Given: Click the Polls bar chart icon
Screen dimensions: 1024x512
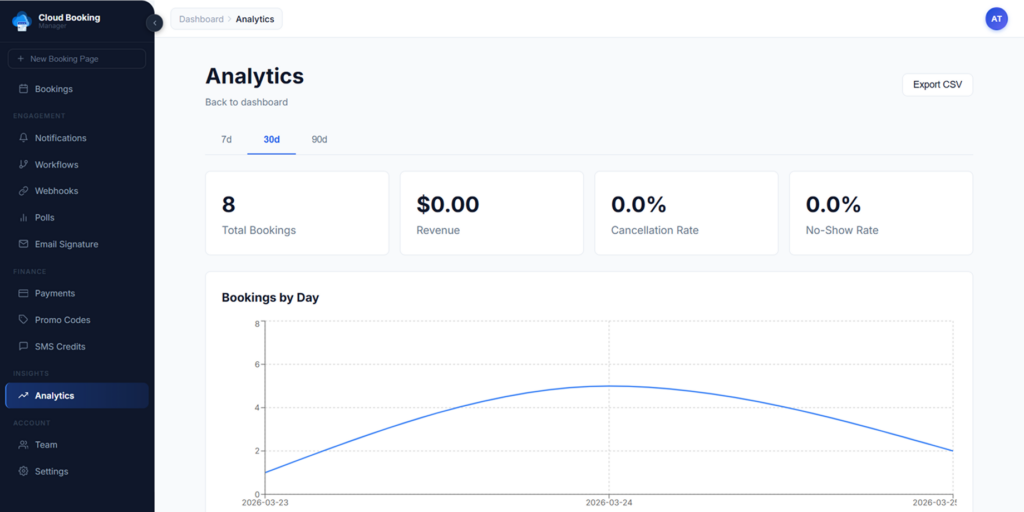Looking at the screenshot, I should click(23, 218).
